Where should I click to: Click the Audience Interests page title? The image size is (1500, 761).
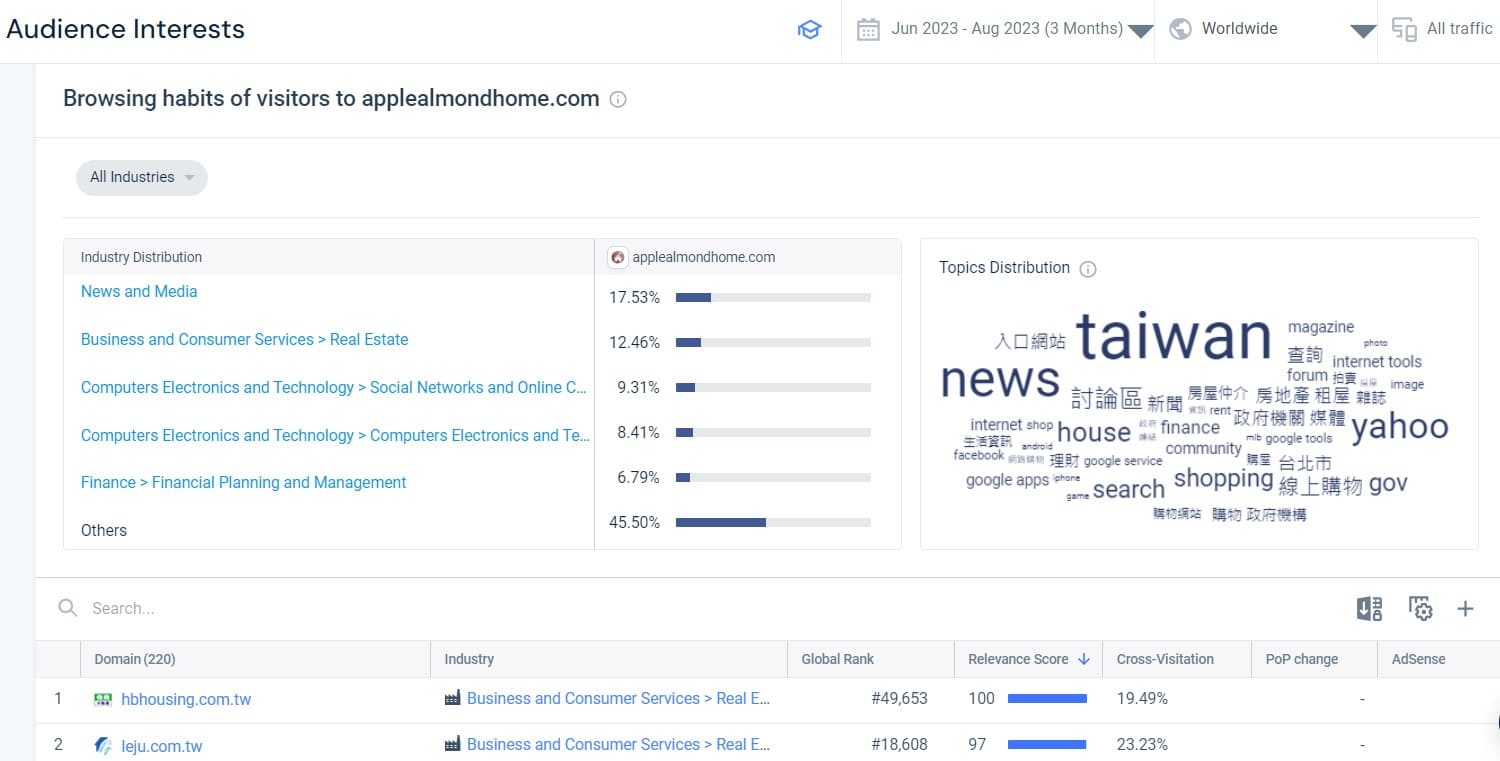[125, 29]
